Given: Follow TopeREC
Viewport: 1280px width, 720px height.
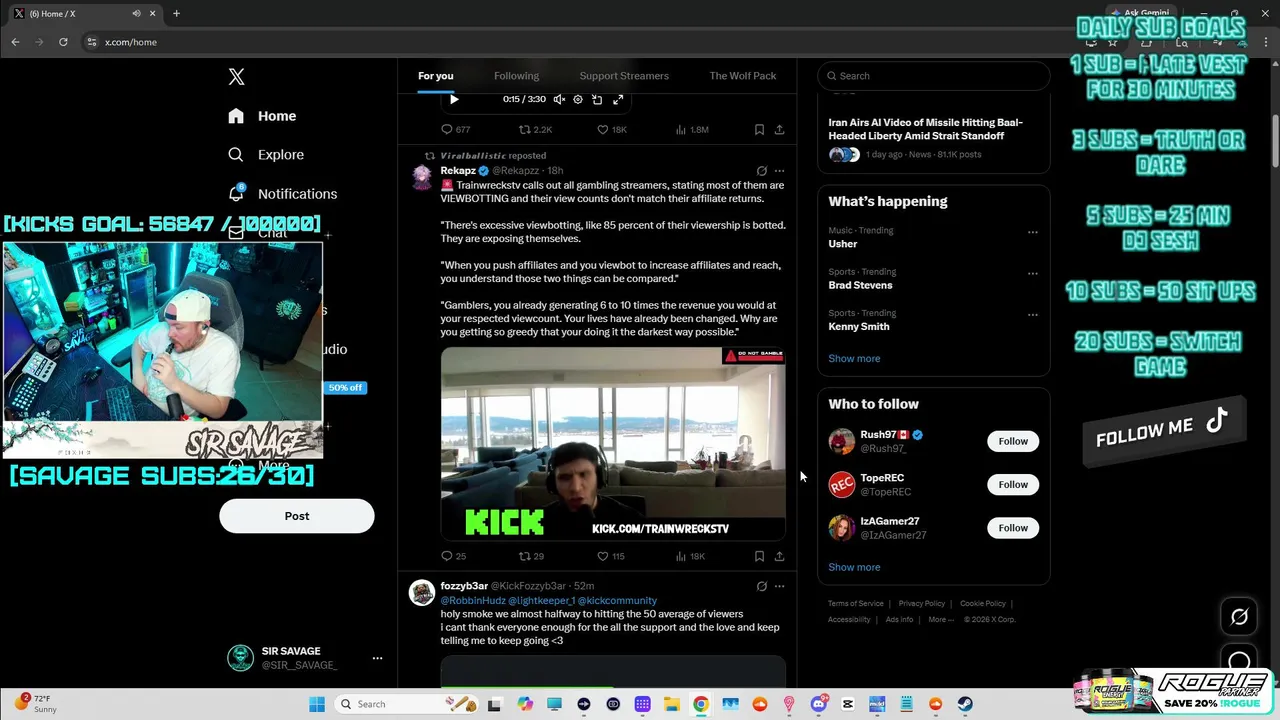Looking at the screenshot, I should pyautogui.click(x=1013, y=484).
